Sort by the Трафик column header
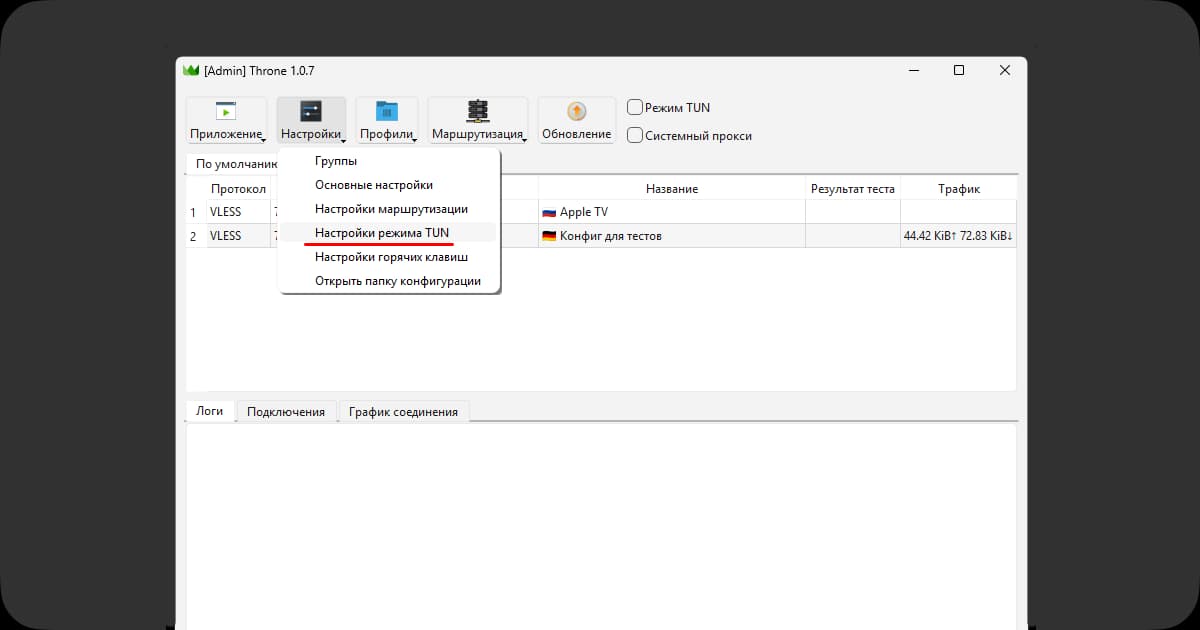Viewport: 1200px width, 630px height. [x=958, y=189]
